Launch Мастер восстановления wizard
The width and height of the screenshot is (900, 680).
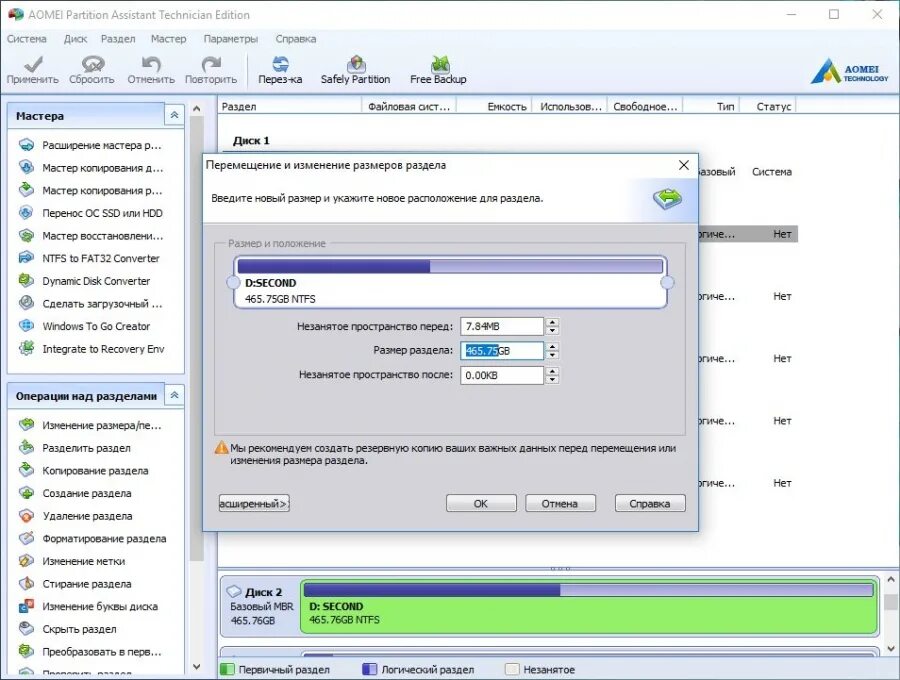click(91, 236)
